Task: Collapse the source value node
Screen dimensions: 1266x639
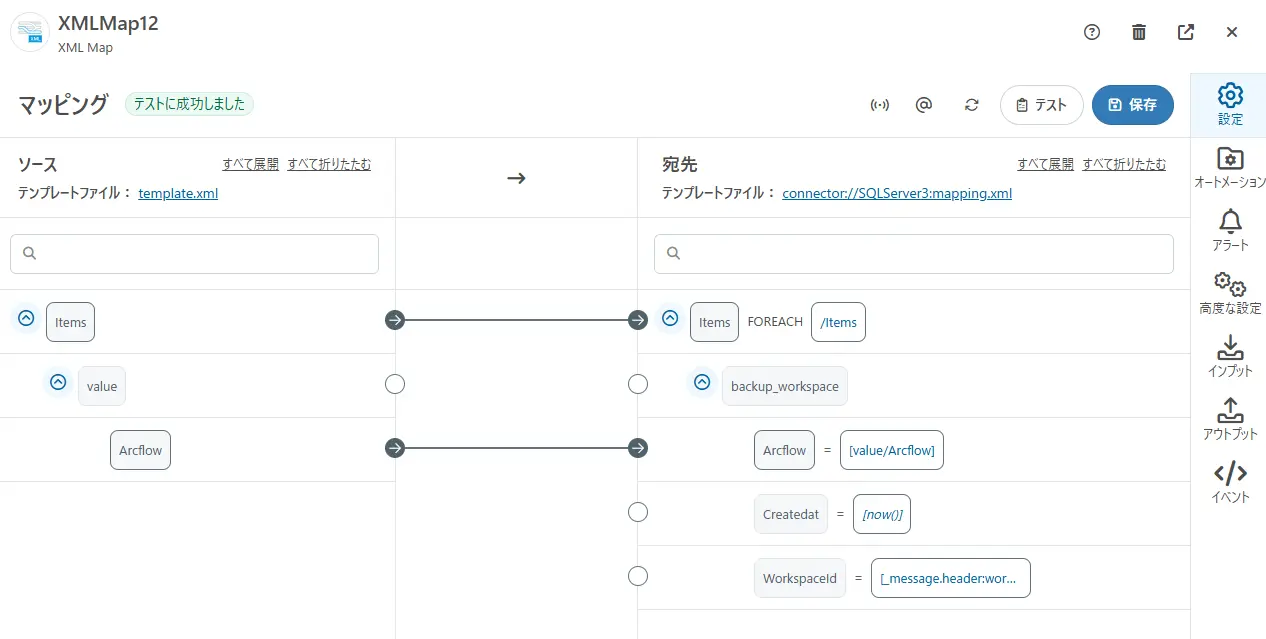Action: click(x=58, y=382)
